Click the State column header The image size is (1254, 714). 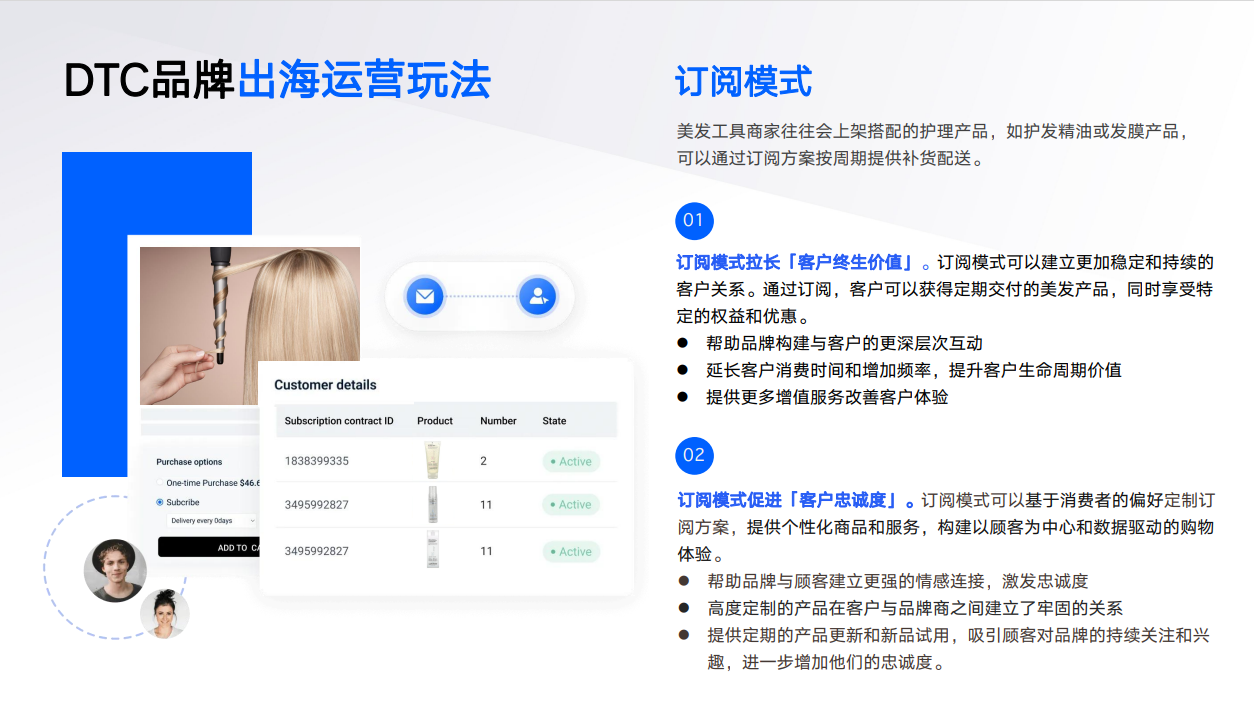(554, 421)
